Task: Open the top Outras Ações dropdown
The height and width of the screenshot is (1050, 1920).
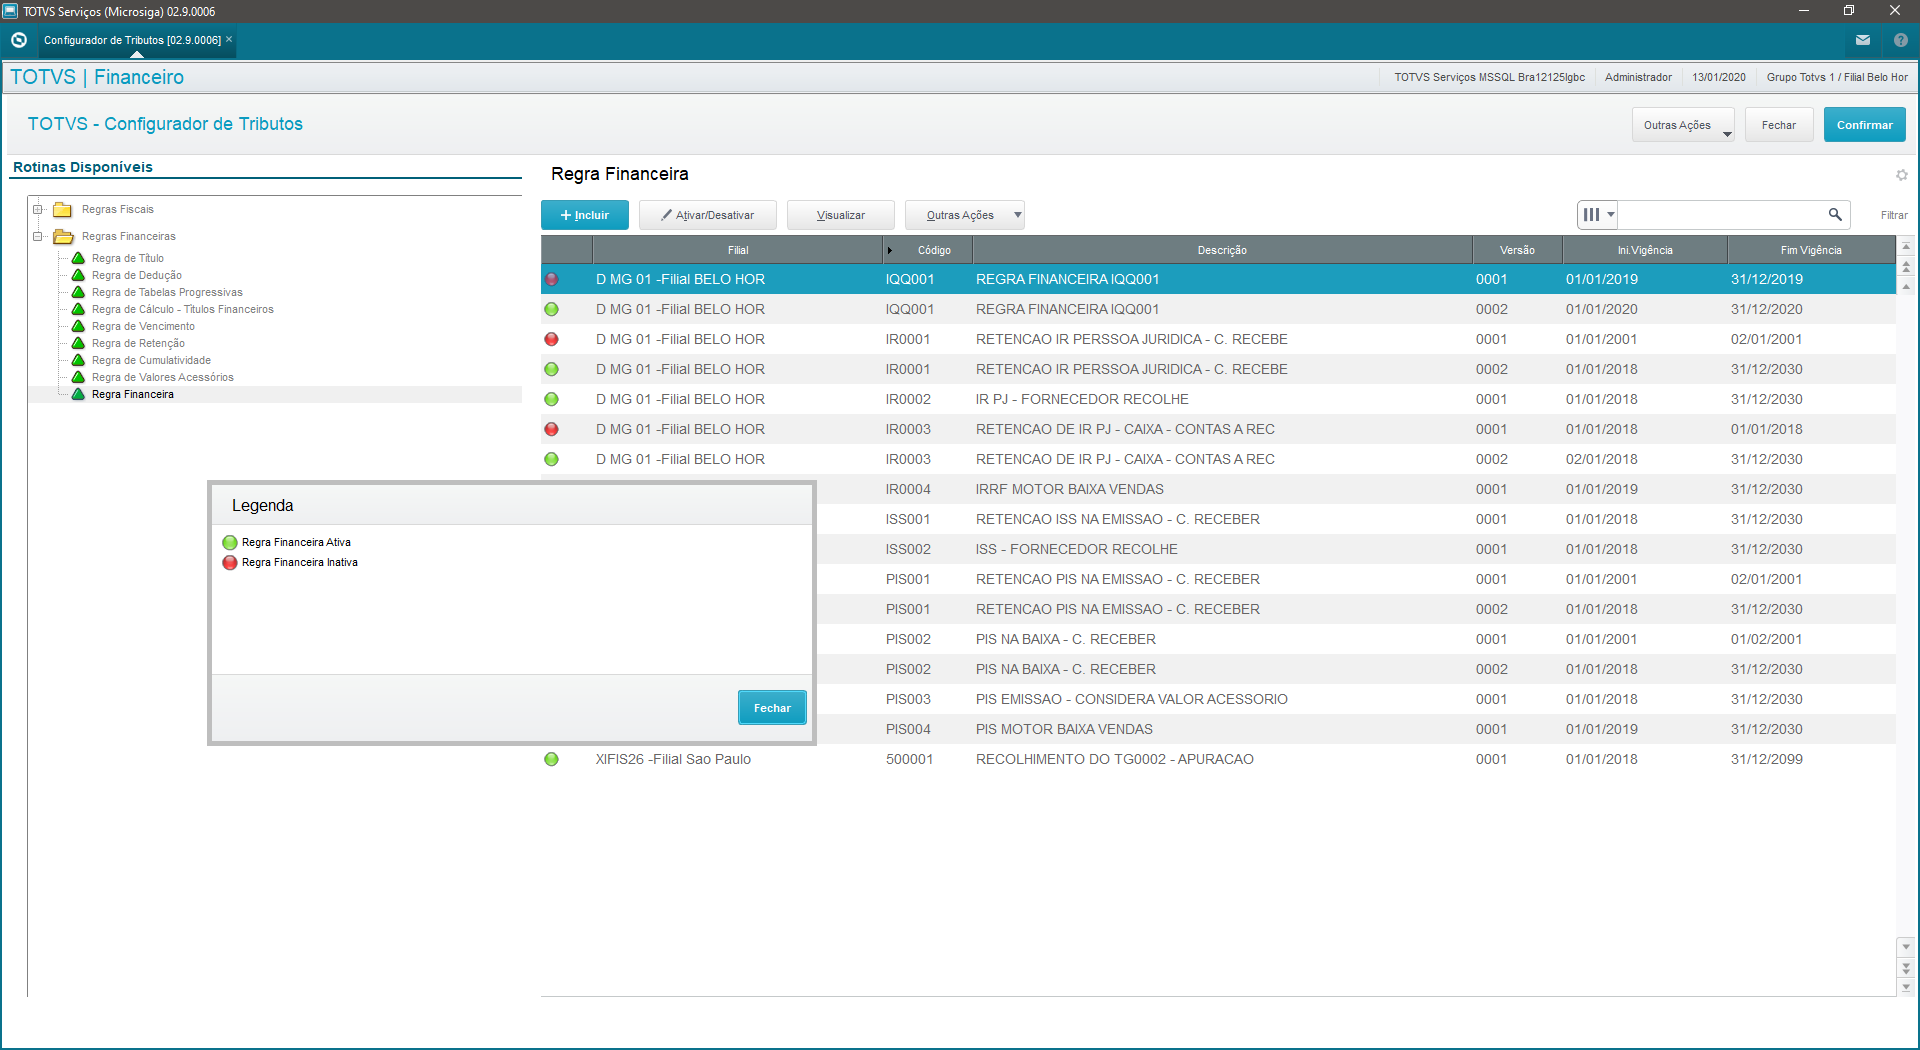Action: click(x=1683, y=125)
